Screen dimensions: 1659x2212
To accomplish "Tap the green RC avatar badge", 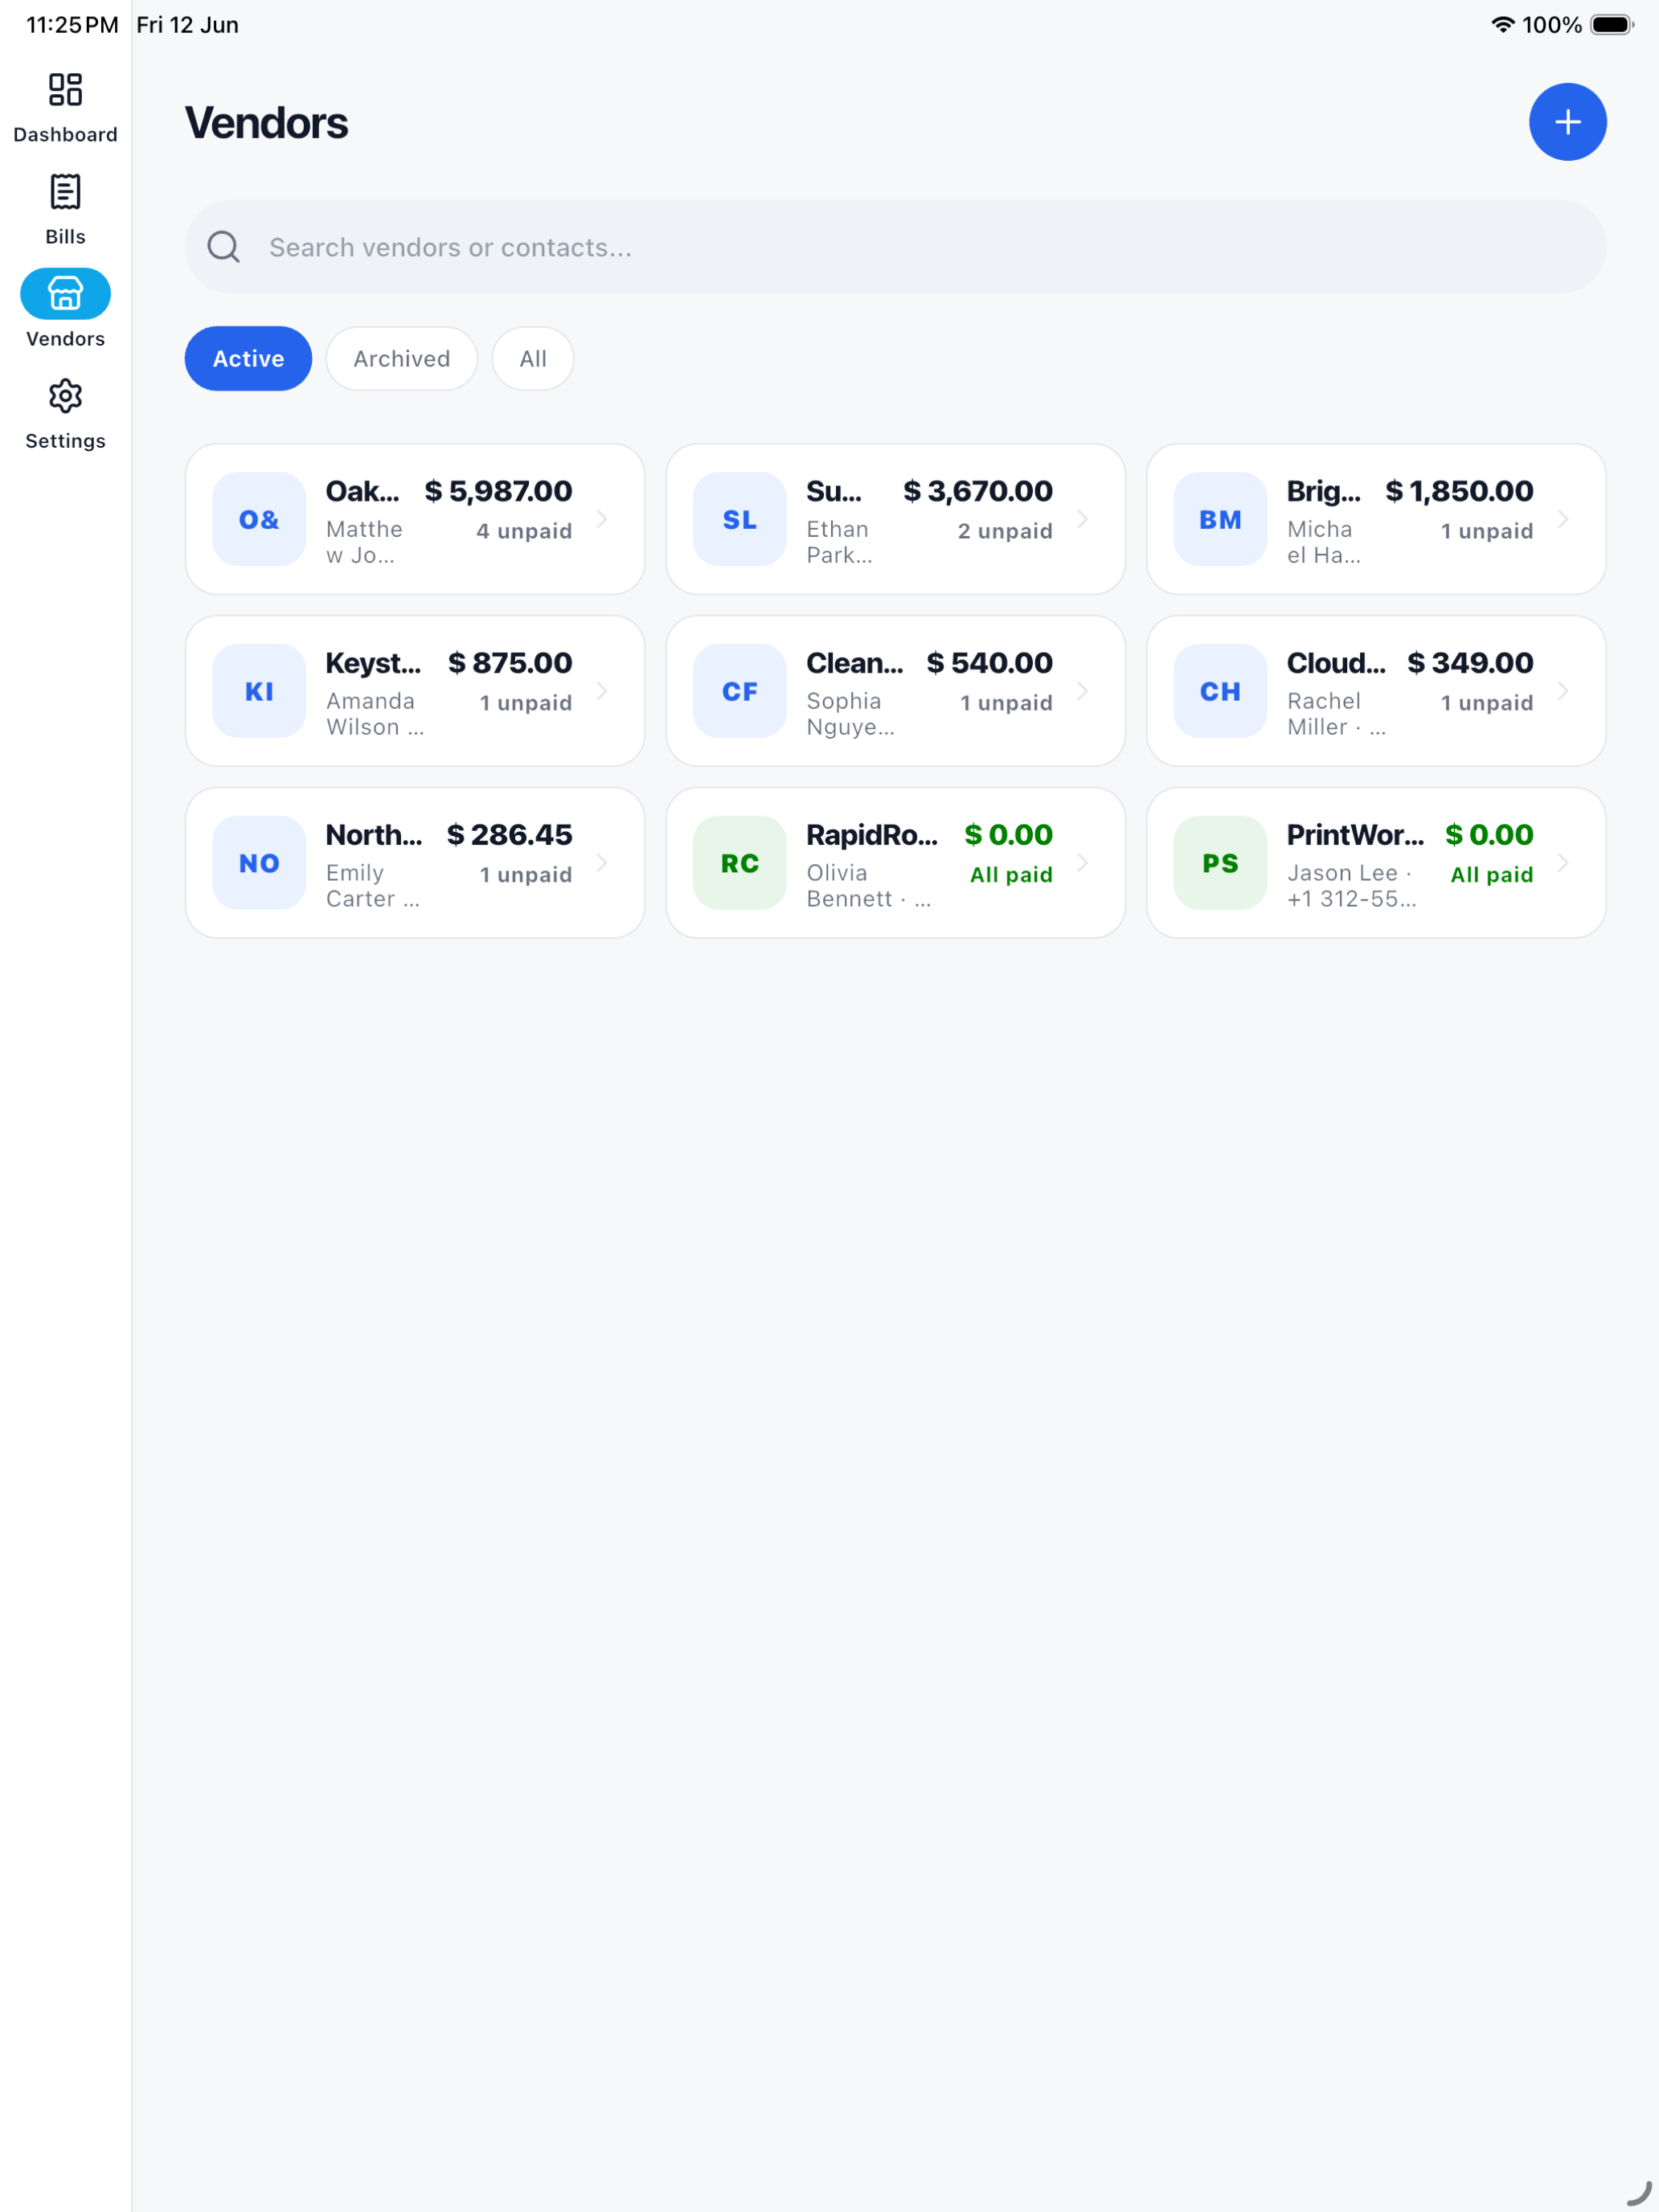I will [739, 863].
